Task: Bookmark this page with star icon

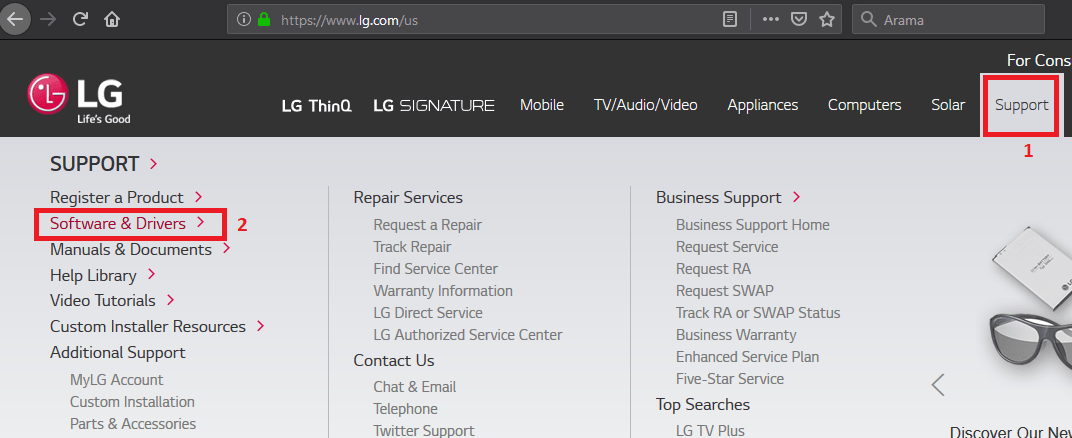Action: coord(826,19)
